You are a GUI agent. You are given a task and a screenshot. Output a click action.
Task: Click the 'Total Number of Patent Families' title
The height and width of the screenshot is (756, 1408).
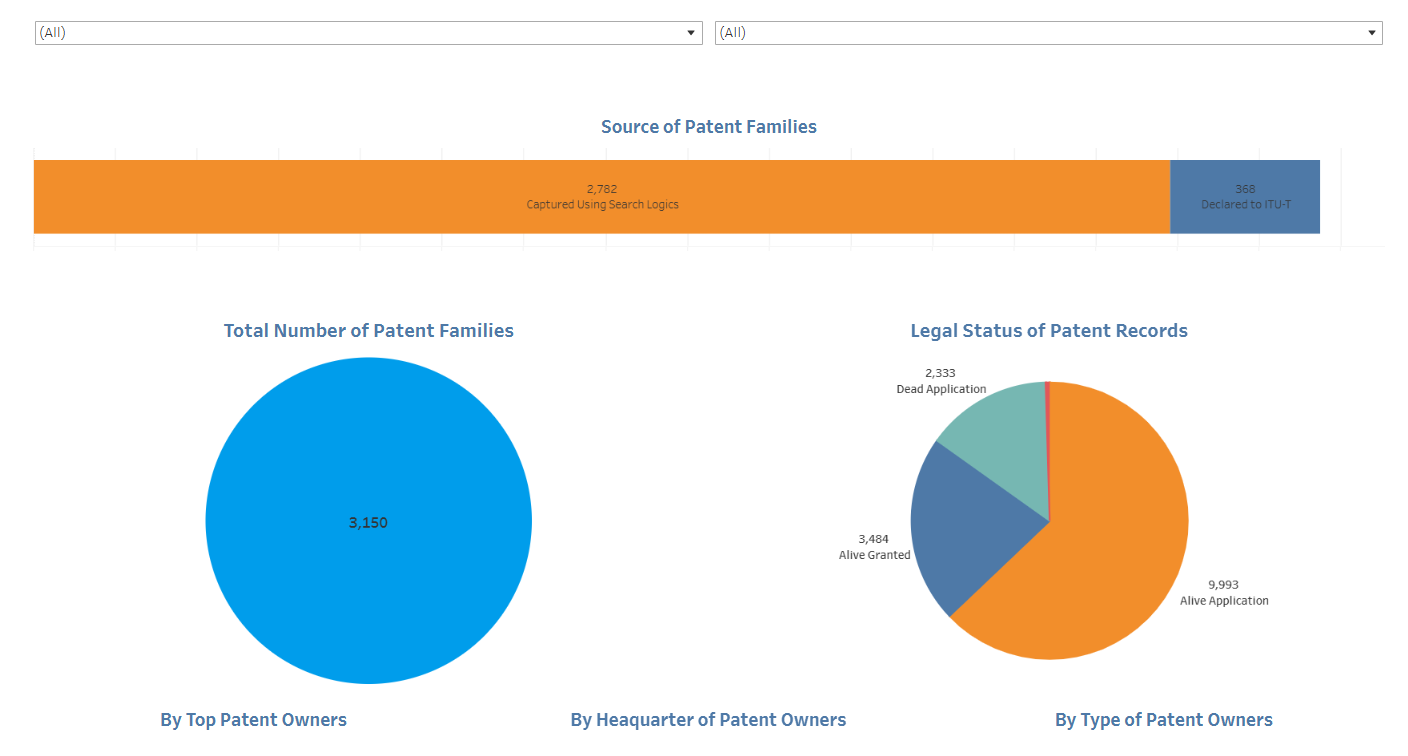[x=369, y=331]
